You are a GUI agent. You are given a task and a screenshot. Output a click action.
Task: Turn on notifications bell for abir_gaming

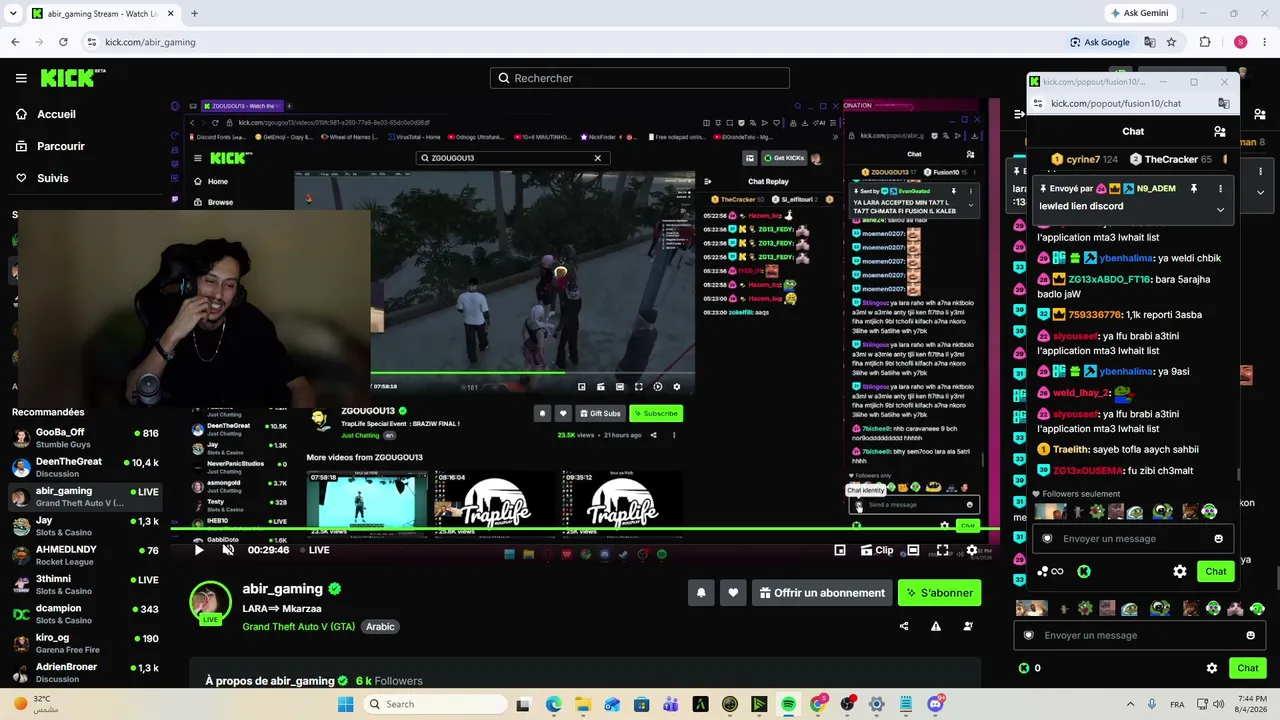701,593
